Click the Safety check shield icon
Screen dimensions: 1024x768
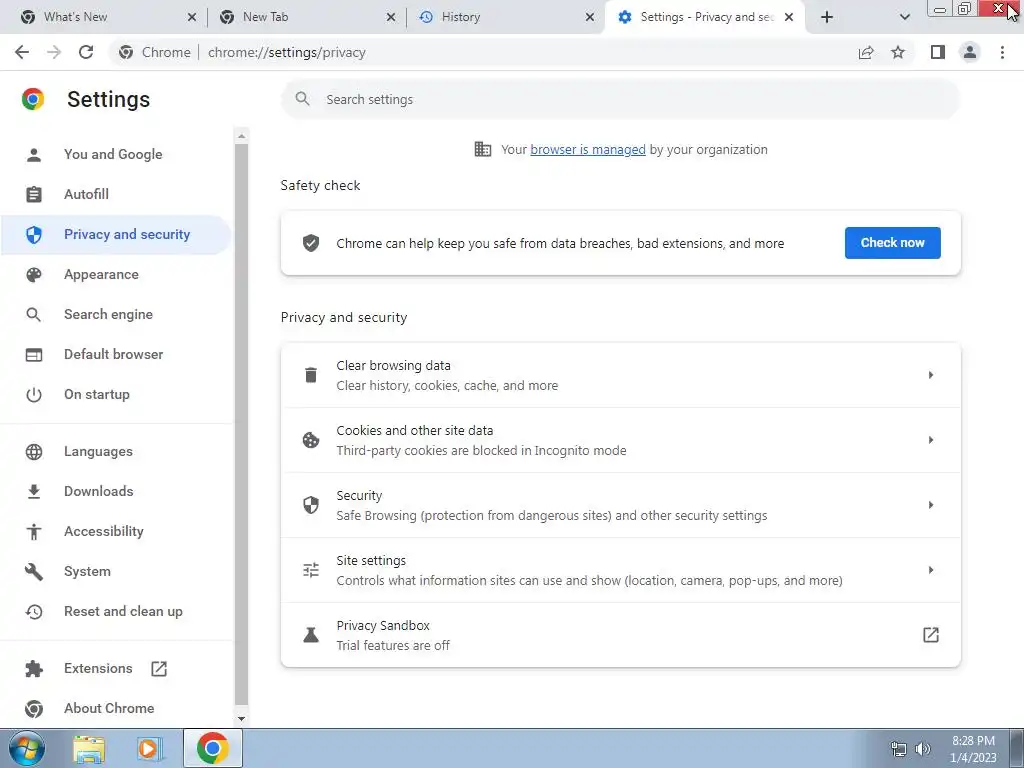(311, 243)
